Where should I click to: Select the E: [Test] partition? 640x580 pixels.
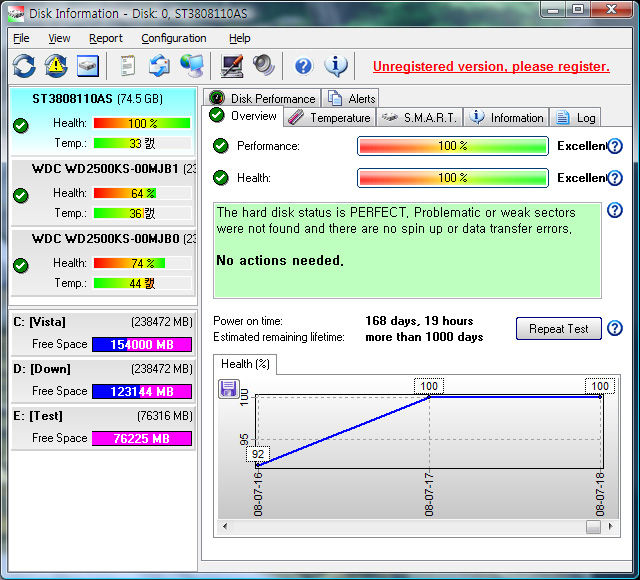click(103, 427)
